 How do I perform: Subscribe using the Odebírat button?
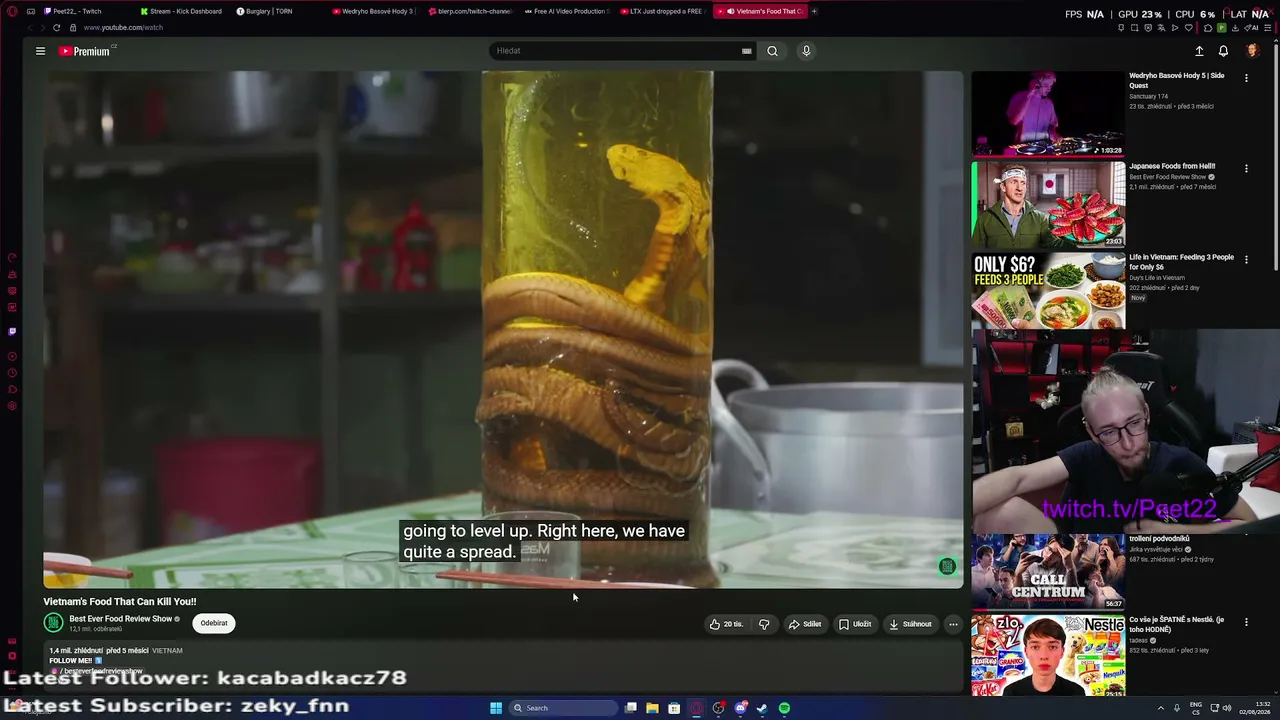(x=214, y=623)
